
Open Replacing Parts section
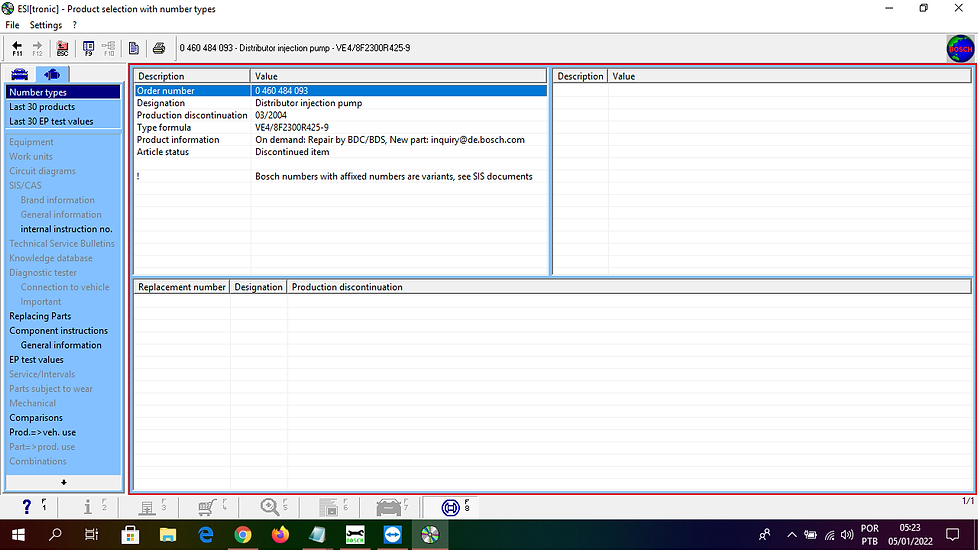coord(40,316)
